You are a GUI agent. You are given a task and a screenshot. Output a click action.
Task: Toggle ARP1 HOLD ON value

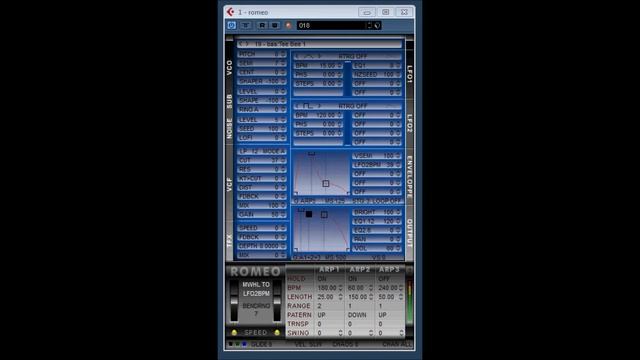pyautogui.click(x=322, y=279)
